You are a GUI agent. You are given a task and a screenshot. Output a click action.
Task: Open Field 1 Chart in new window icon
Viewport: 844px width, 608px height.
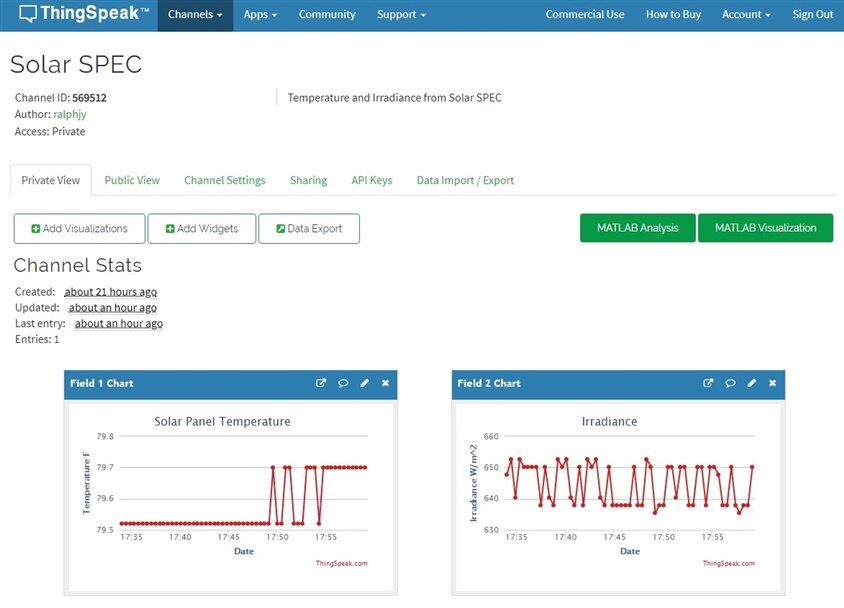321,383
